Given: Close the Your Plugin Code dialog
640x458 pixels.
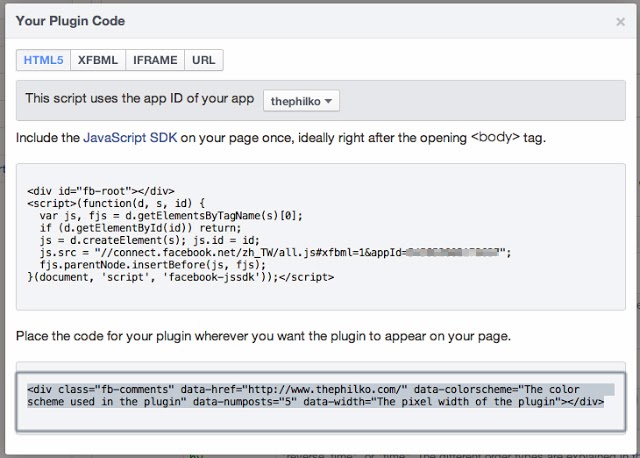Looking at the screenshot, I should 620,22.
